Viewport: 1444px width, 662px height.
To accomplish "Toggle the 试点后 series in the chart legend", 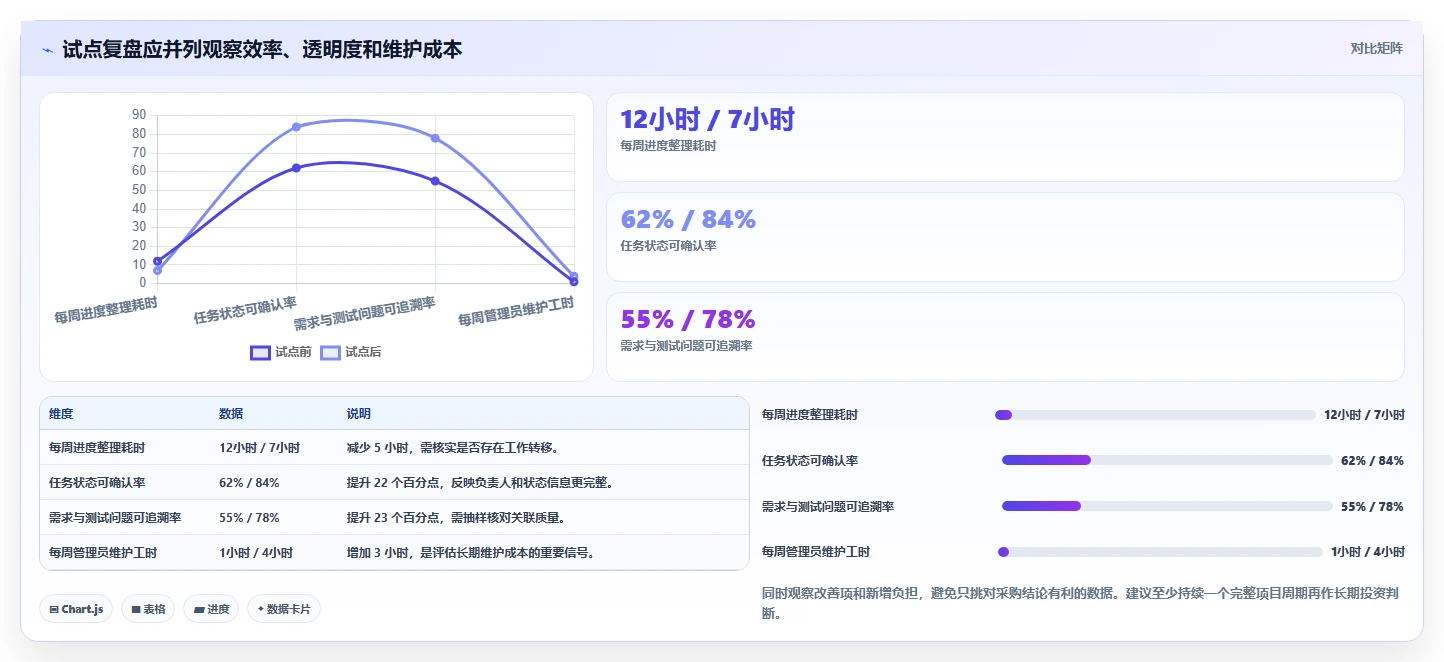I will tap(351, 352).
